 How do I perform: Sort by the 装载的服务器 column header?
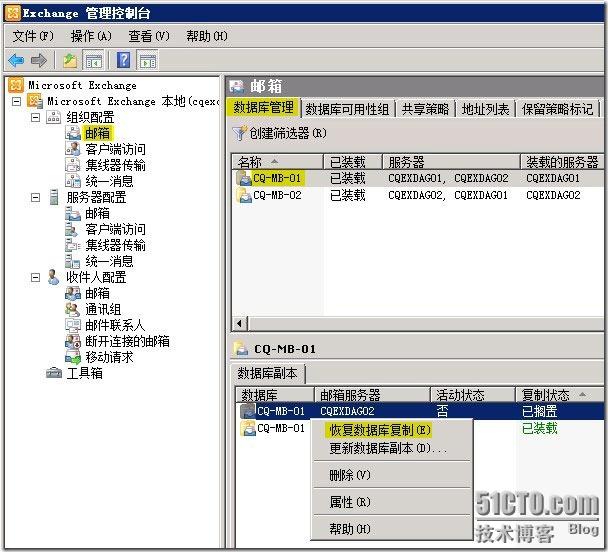[x=562, y=162]
